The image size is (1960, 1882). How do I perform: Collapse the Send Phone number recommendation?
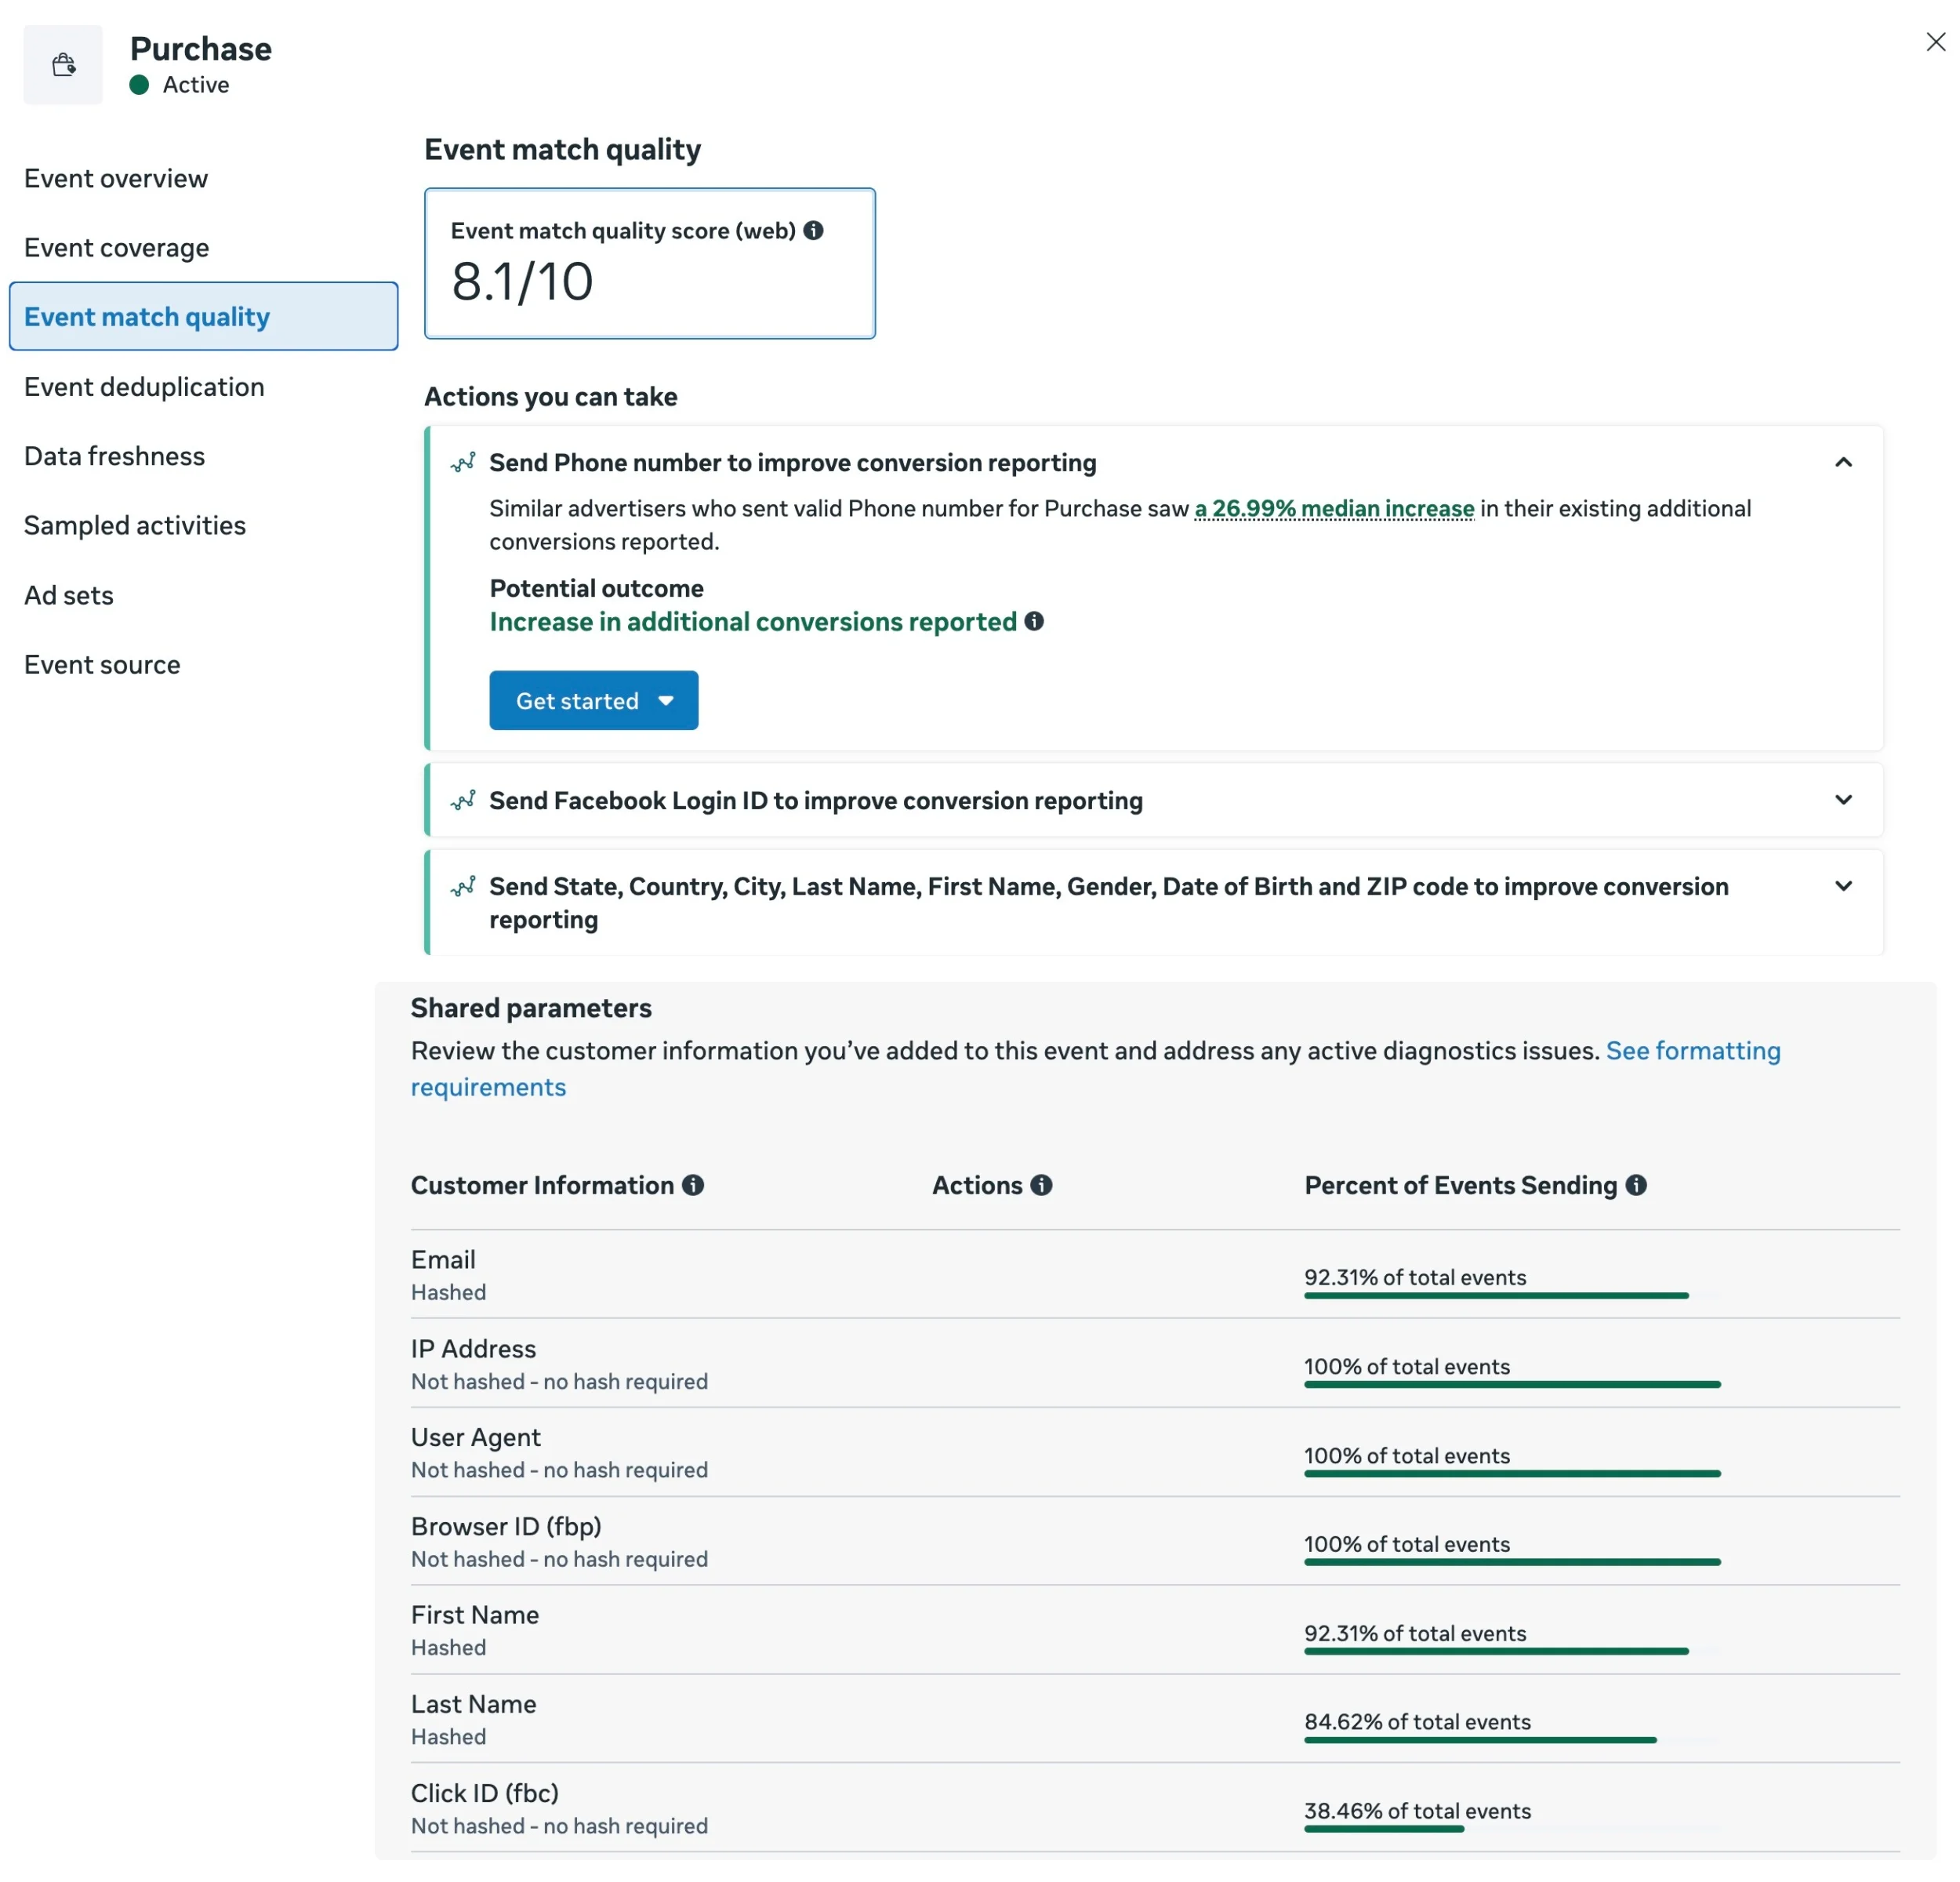tap(1843, 462)
